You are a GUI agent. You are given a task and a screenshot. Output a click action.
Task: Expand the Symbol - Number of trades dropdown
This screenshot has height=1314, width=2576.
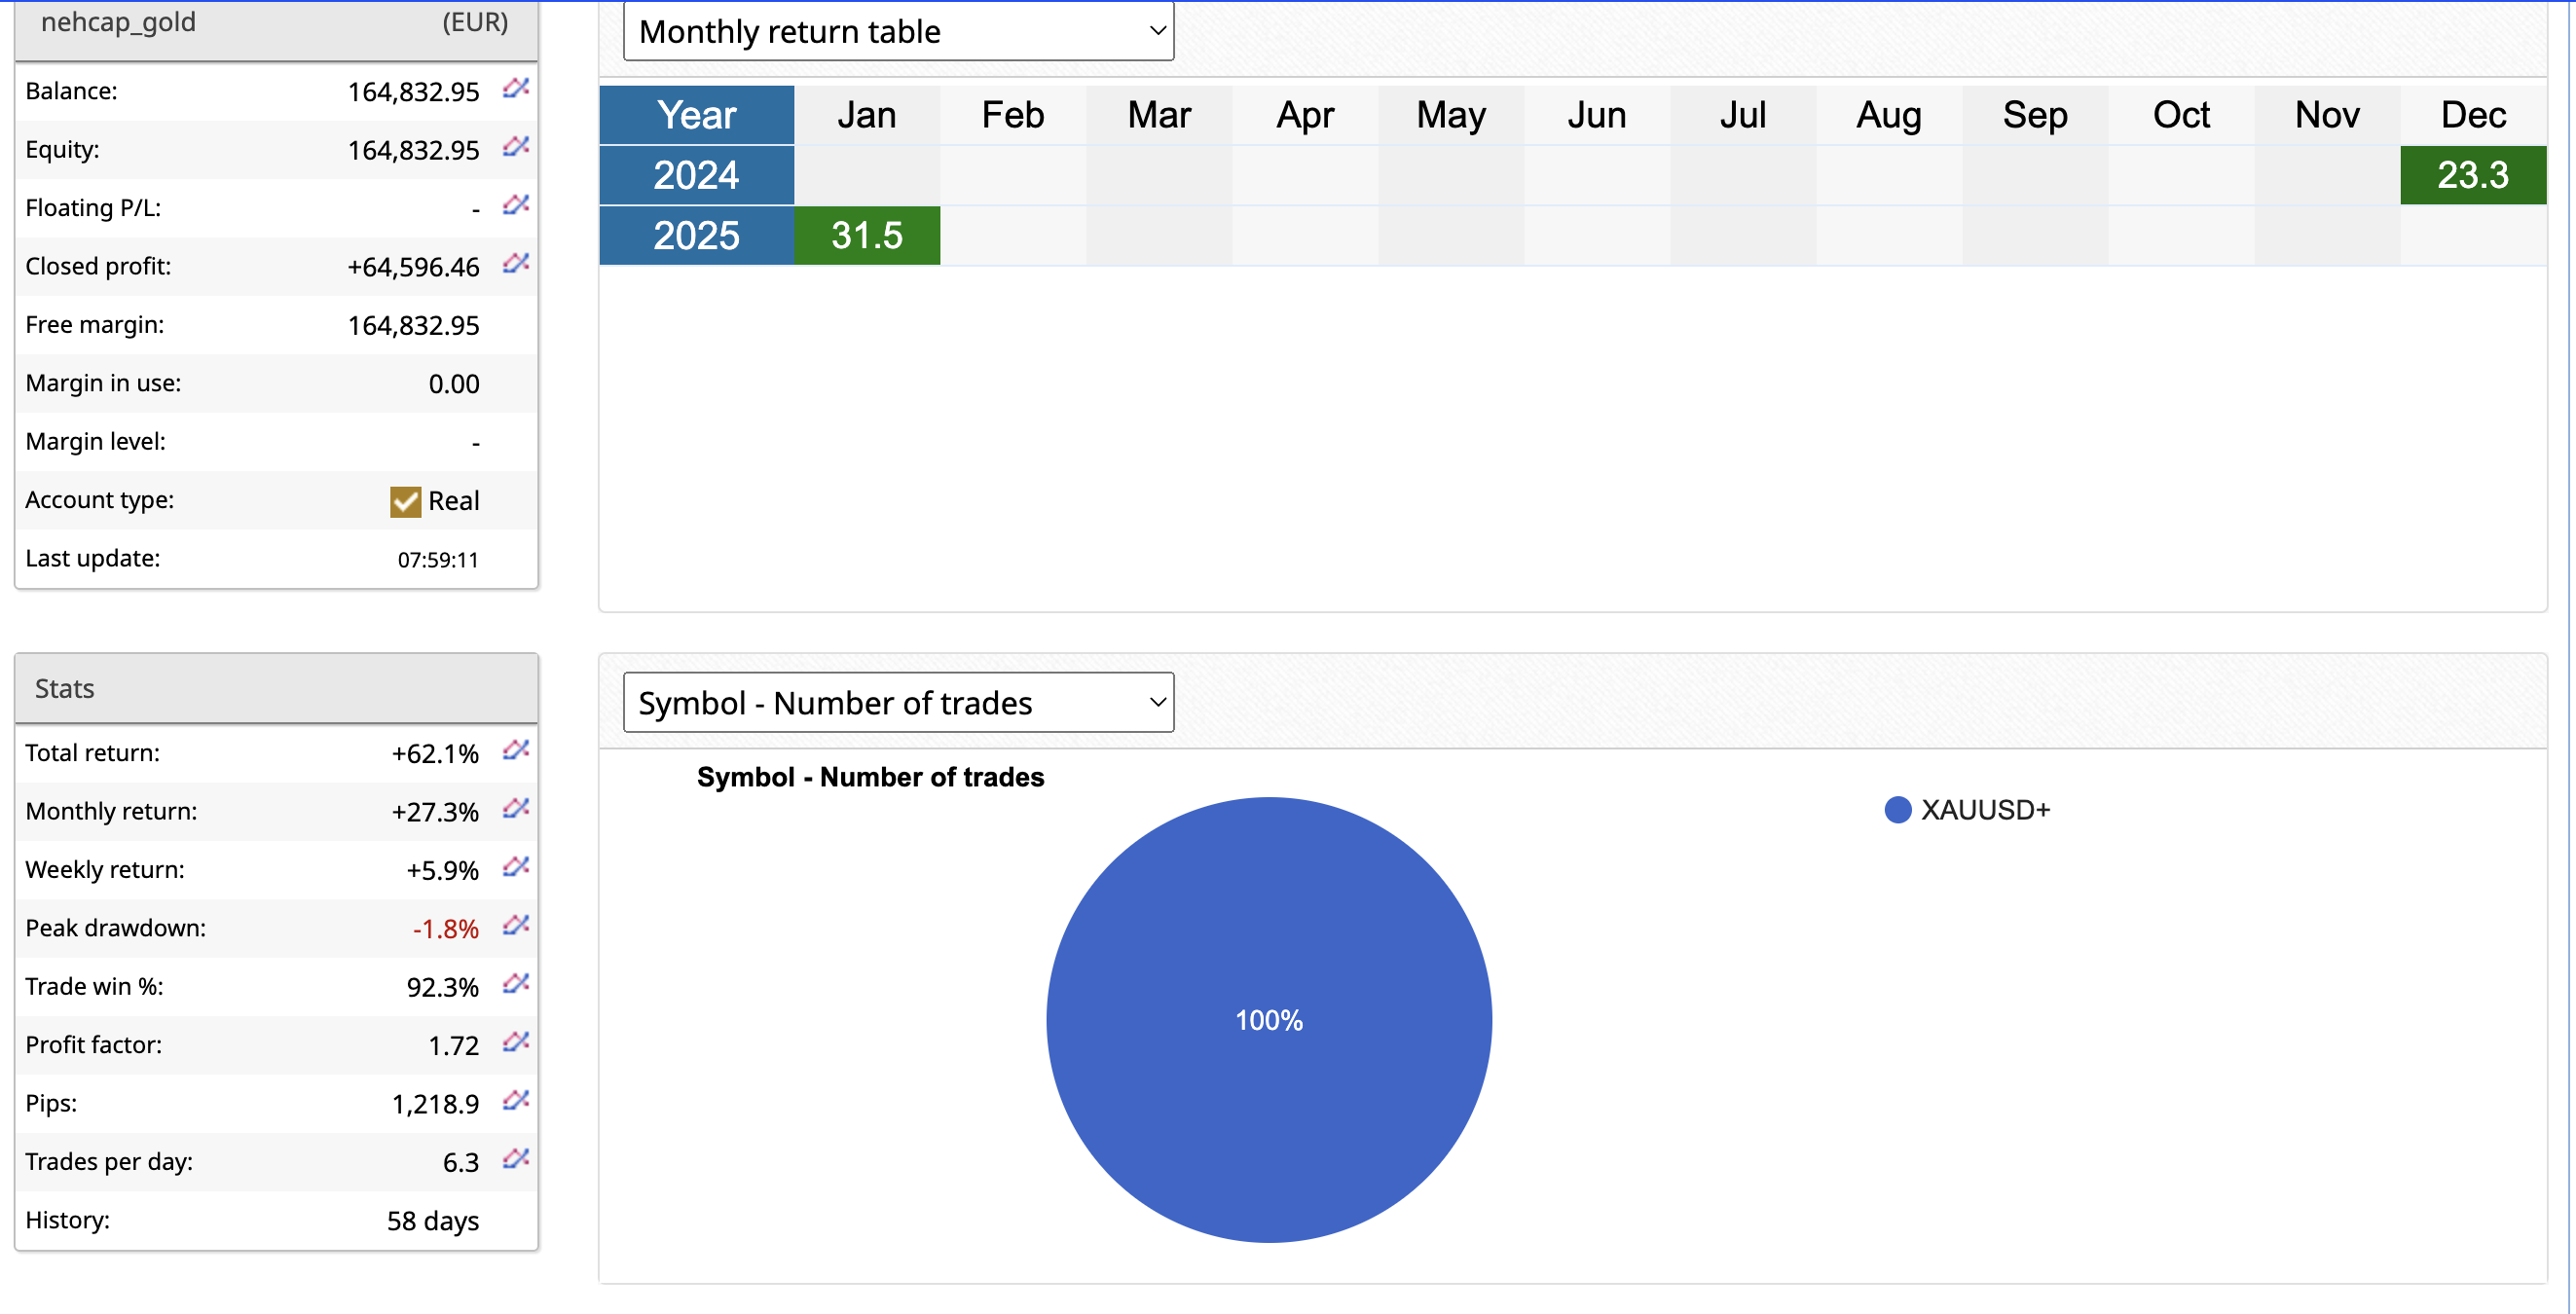click(x=897, y=703)
